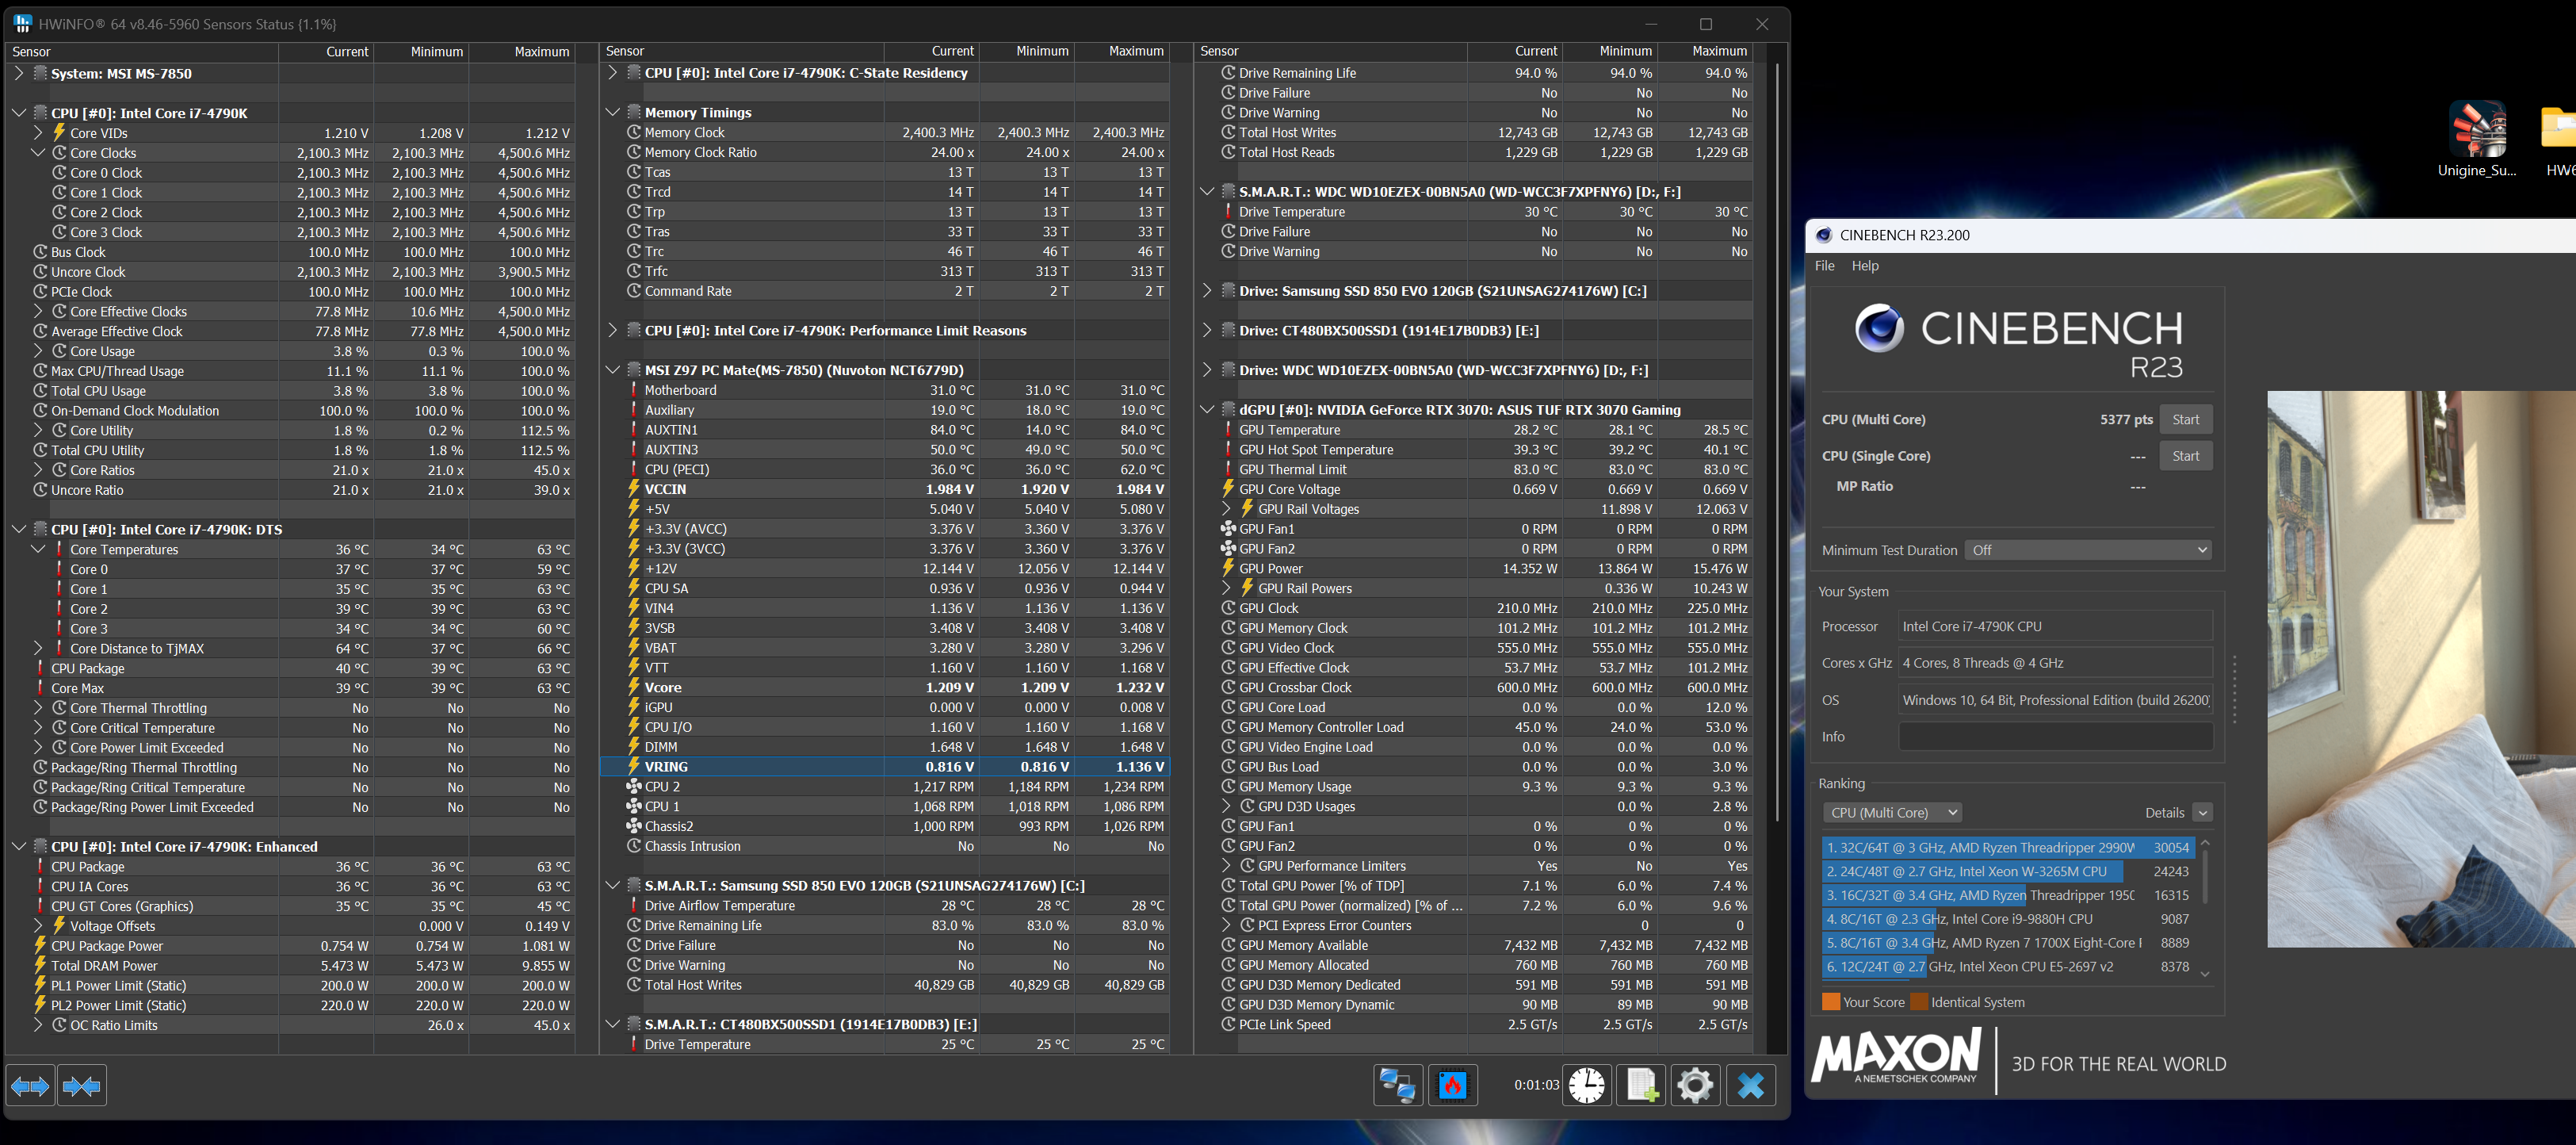The image size is (2576, 1145).
Task: Click the Cinebench icon in its title bar
Action: [1823, 235]
